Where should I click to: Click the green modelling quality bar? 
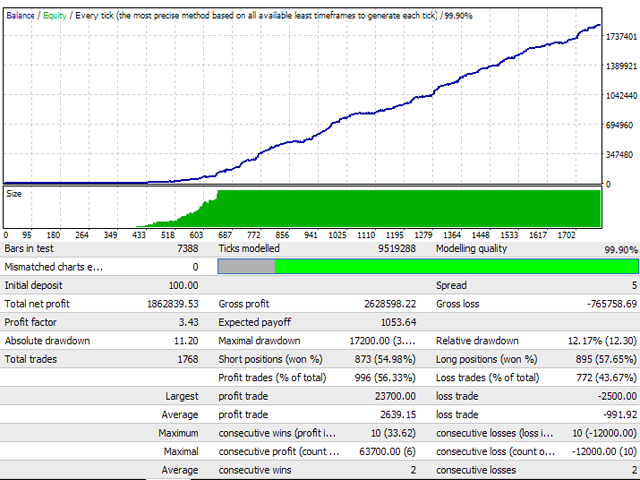456,267
